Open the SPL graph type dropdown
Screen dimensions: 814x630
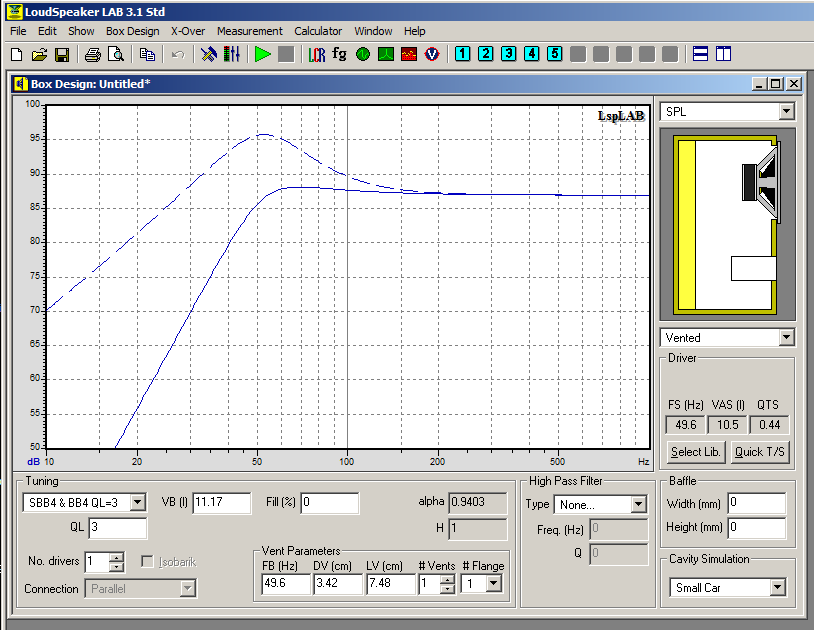(786, 112)
